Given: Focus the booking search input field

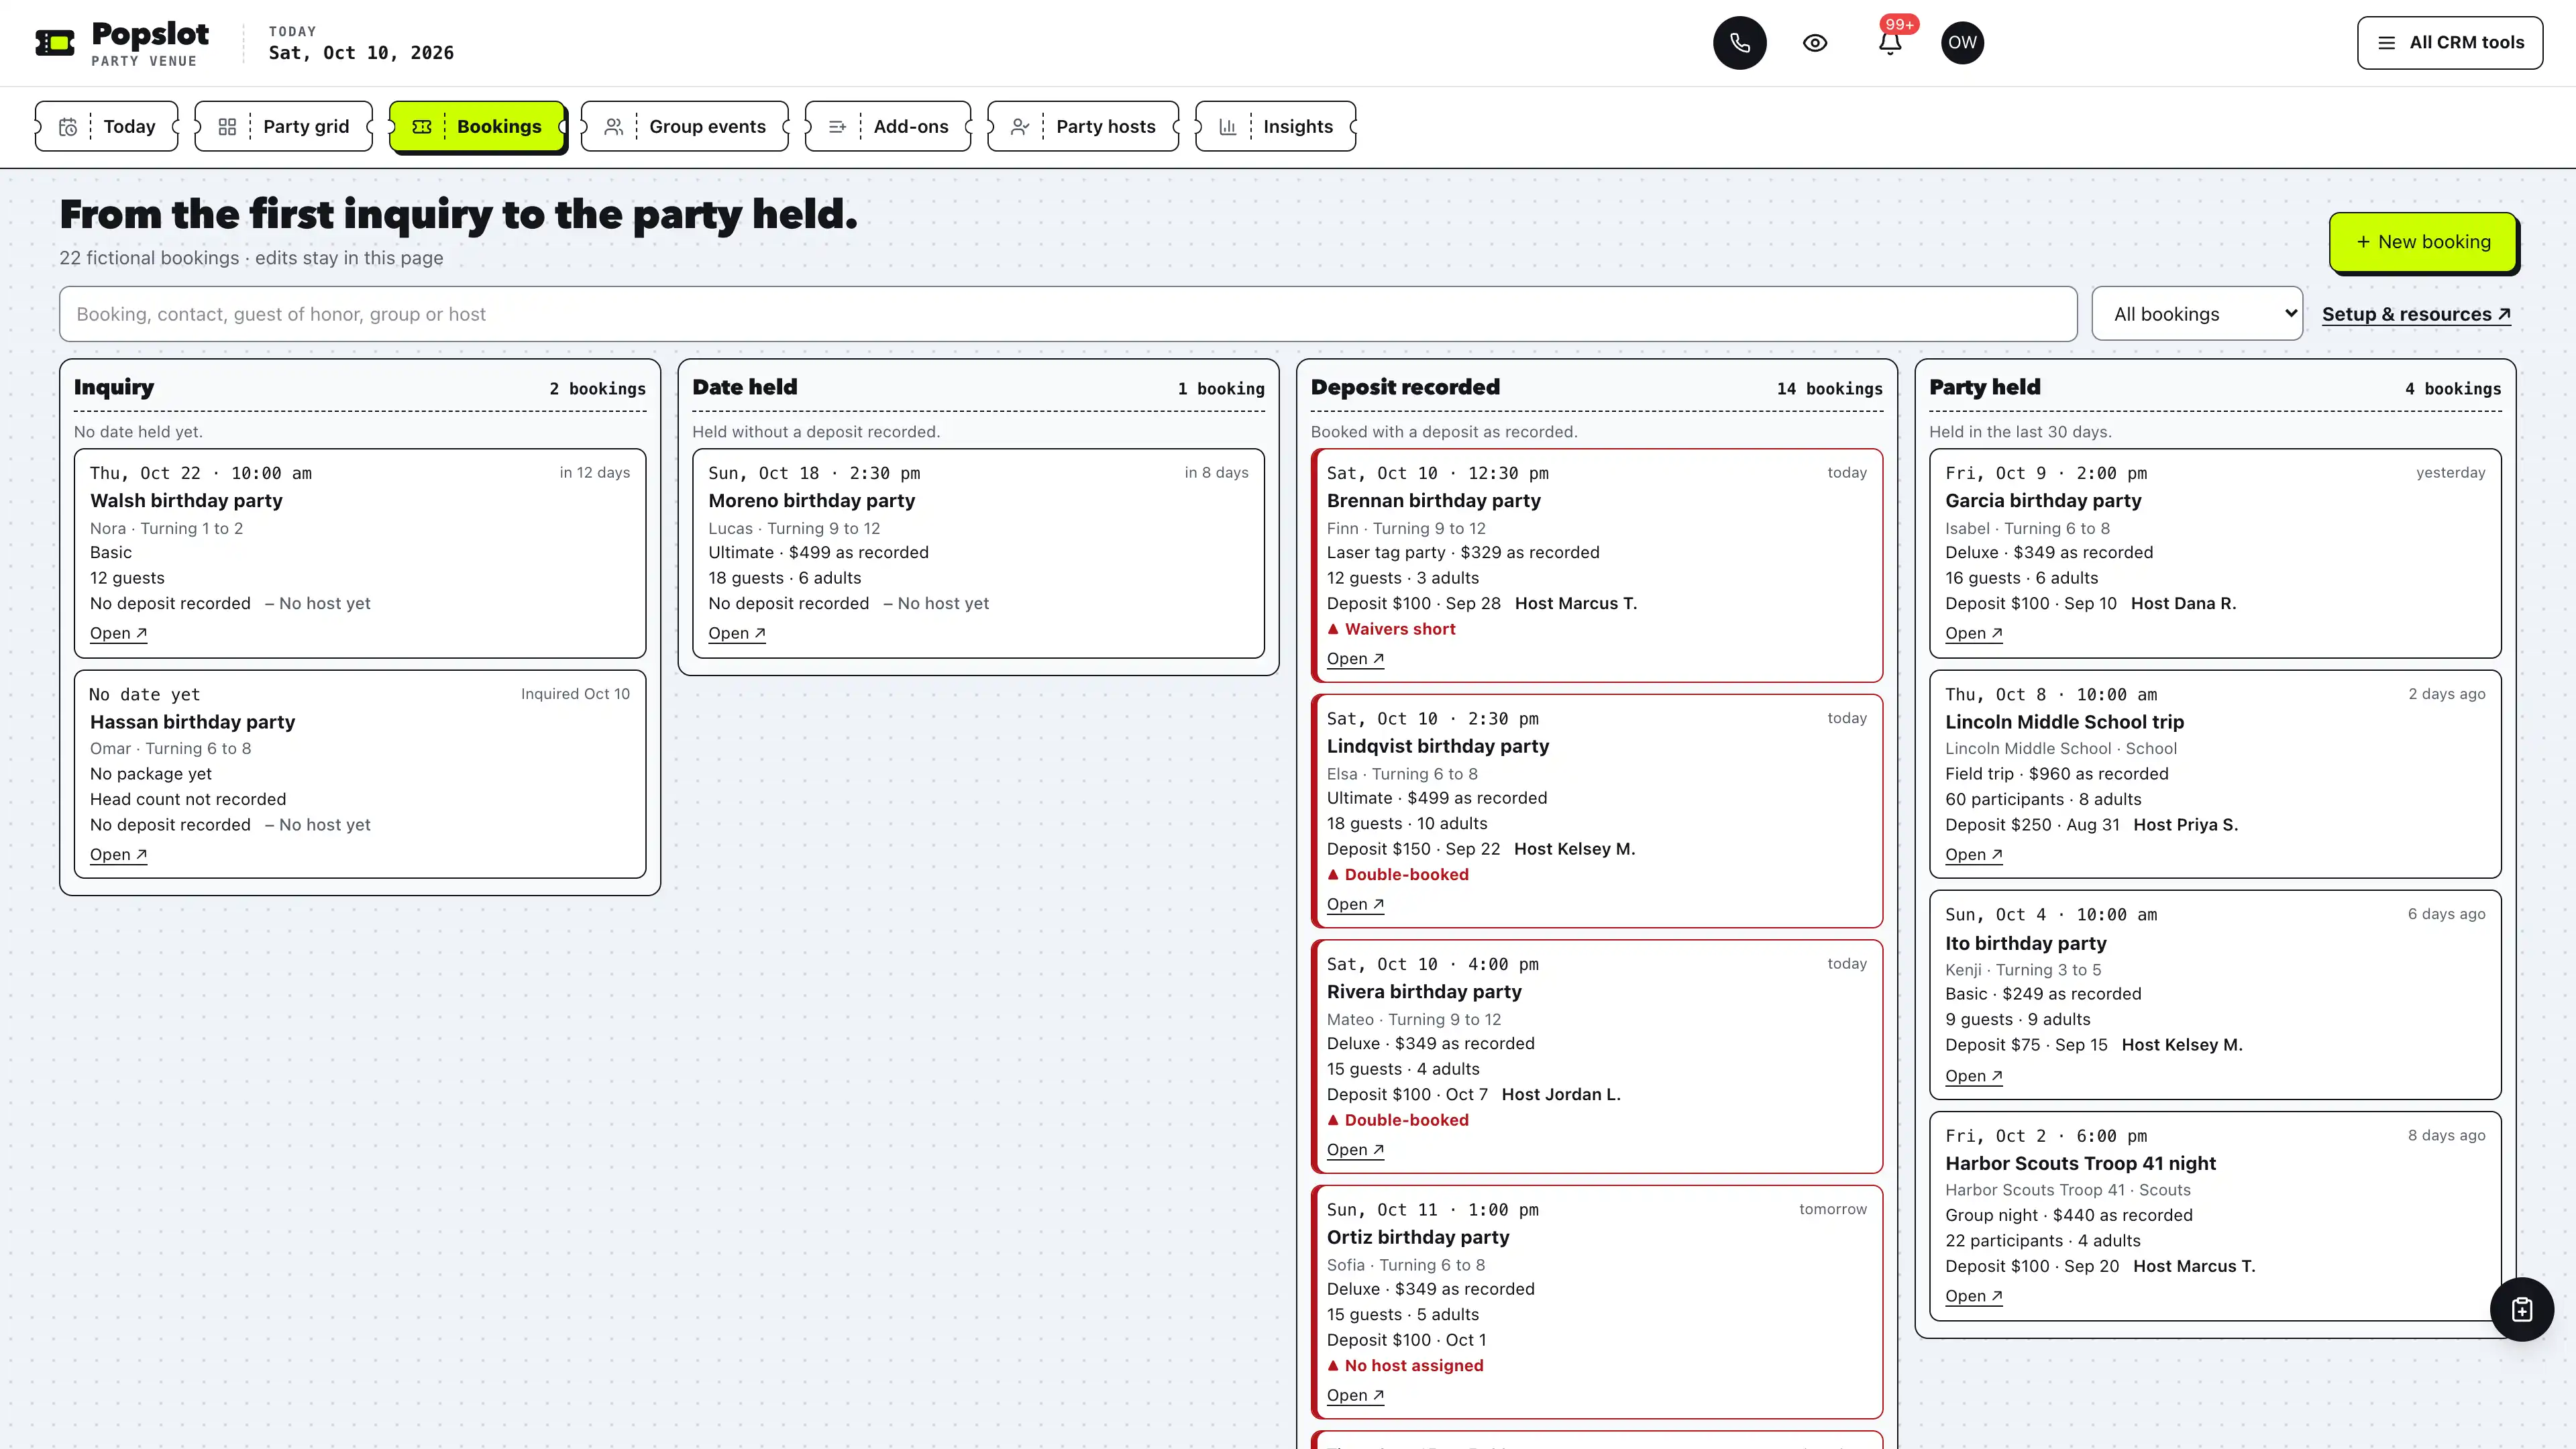Looking at the screenshot, I should (x=1068, y=314).
